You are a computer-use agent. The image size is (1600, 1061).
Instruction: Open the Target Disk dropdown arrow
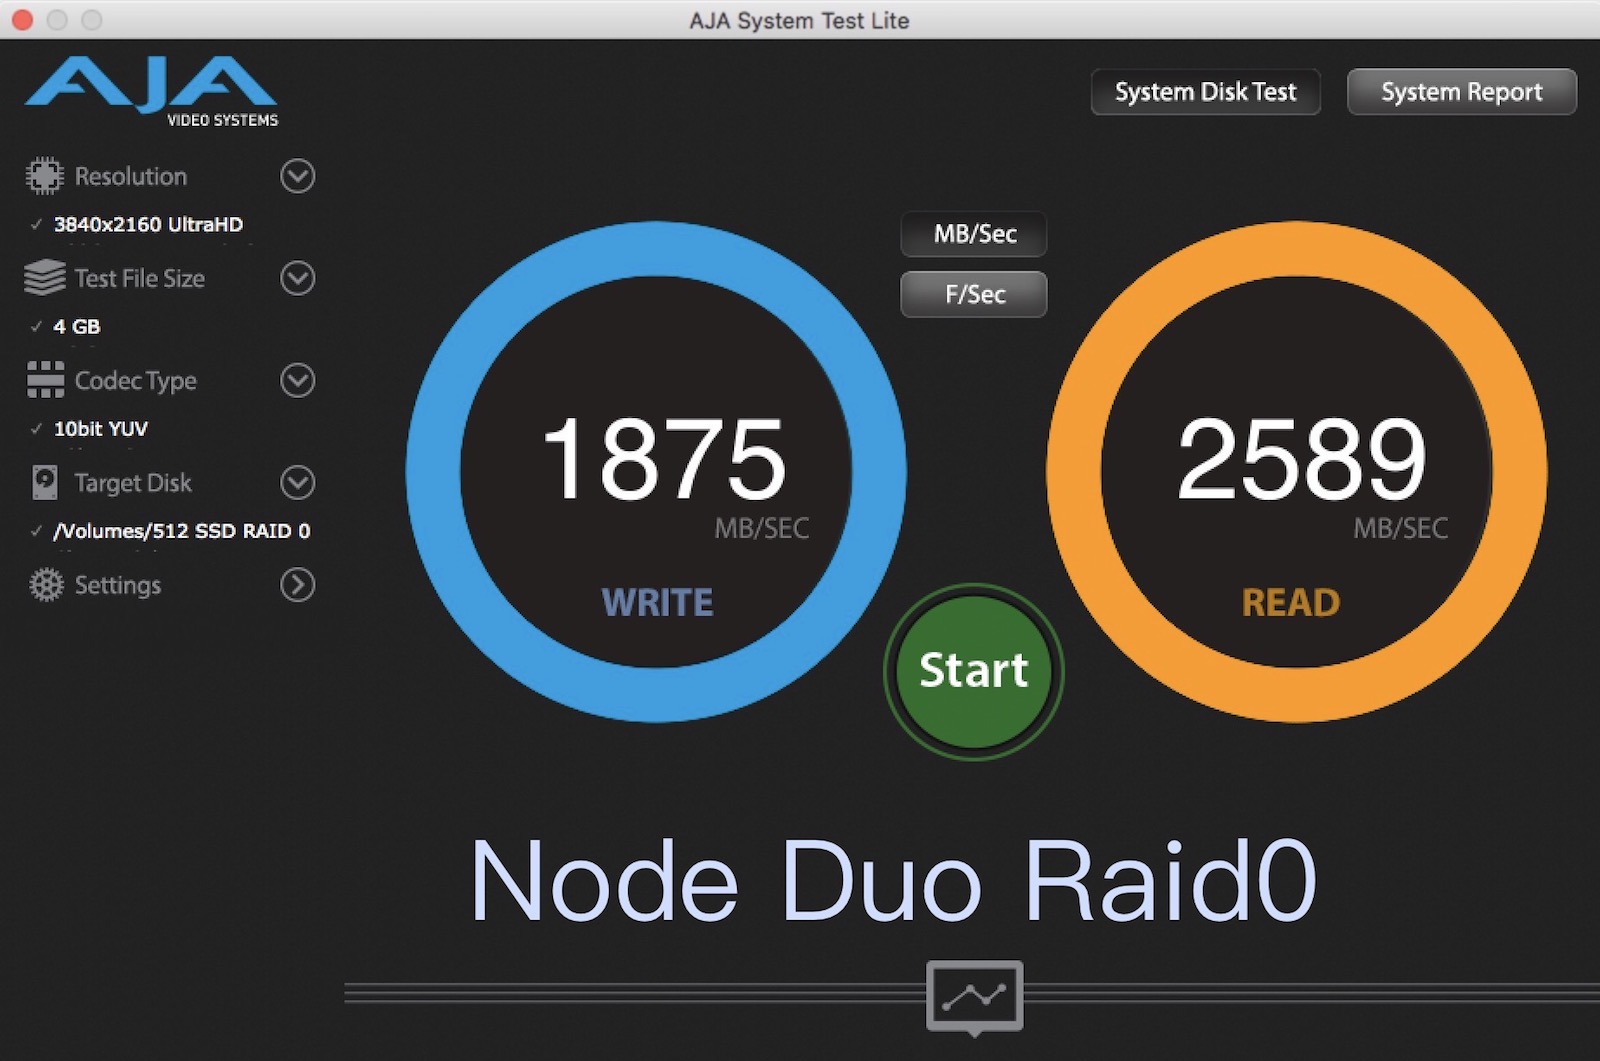(297, 483)
